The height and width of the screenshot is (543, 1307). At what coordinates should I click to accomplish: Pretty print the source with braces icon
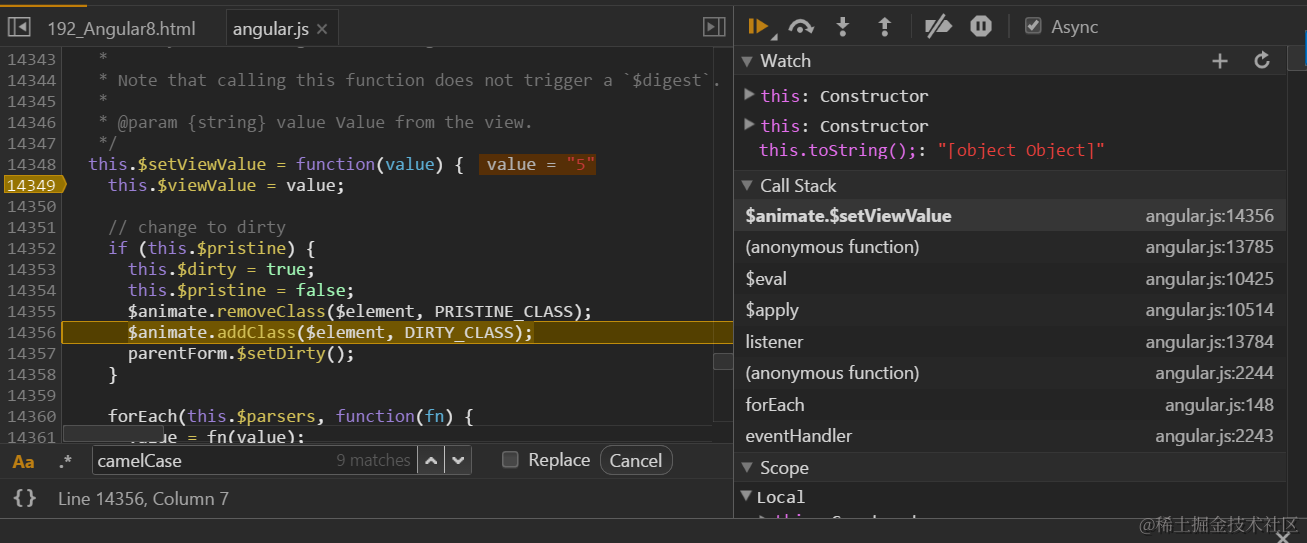25,498
